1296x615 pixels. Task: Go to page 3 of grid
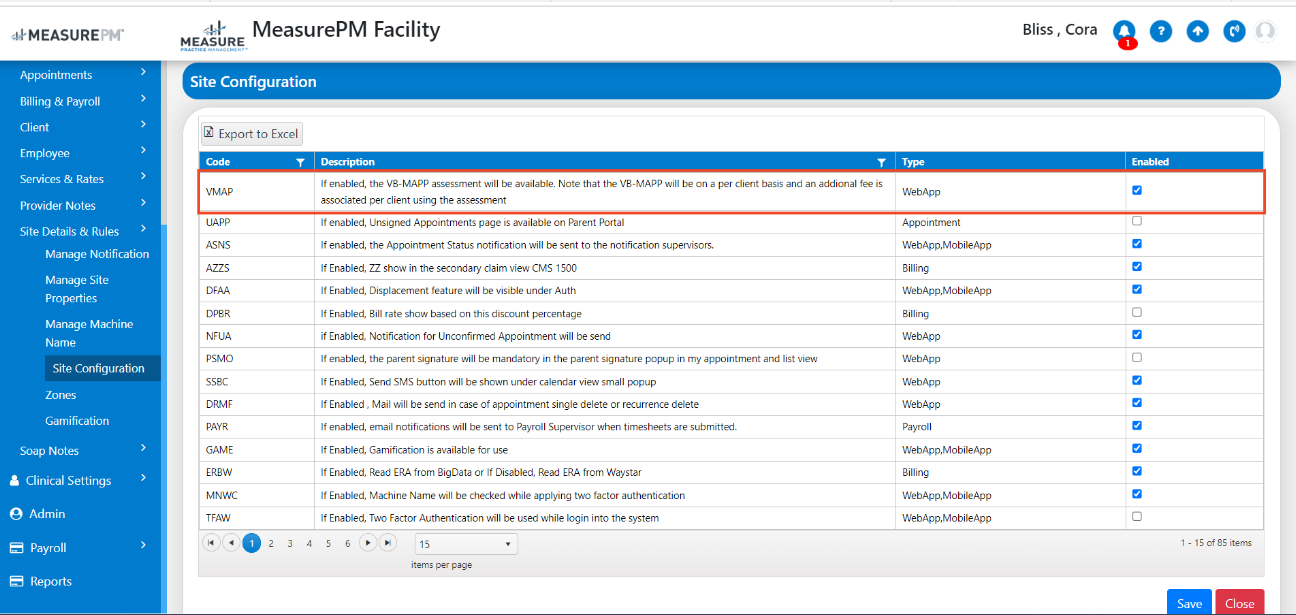click(x=290, y=544)
